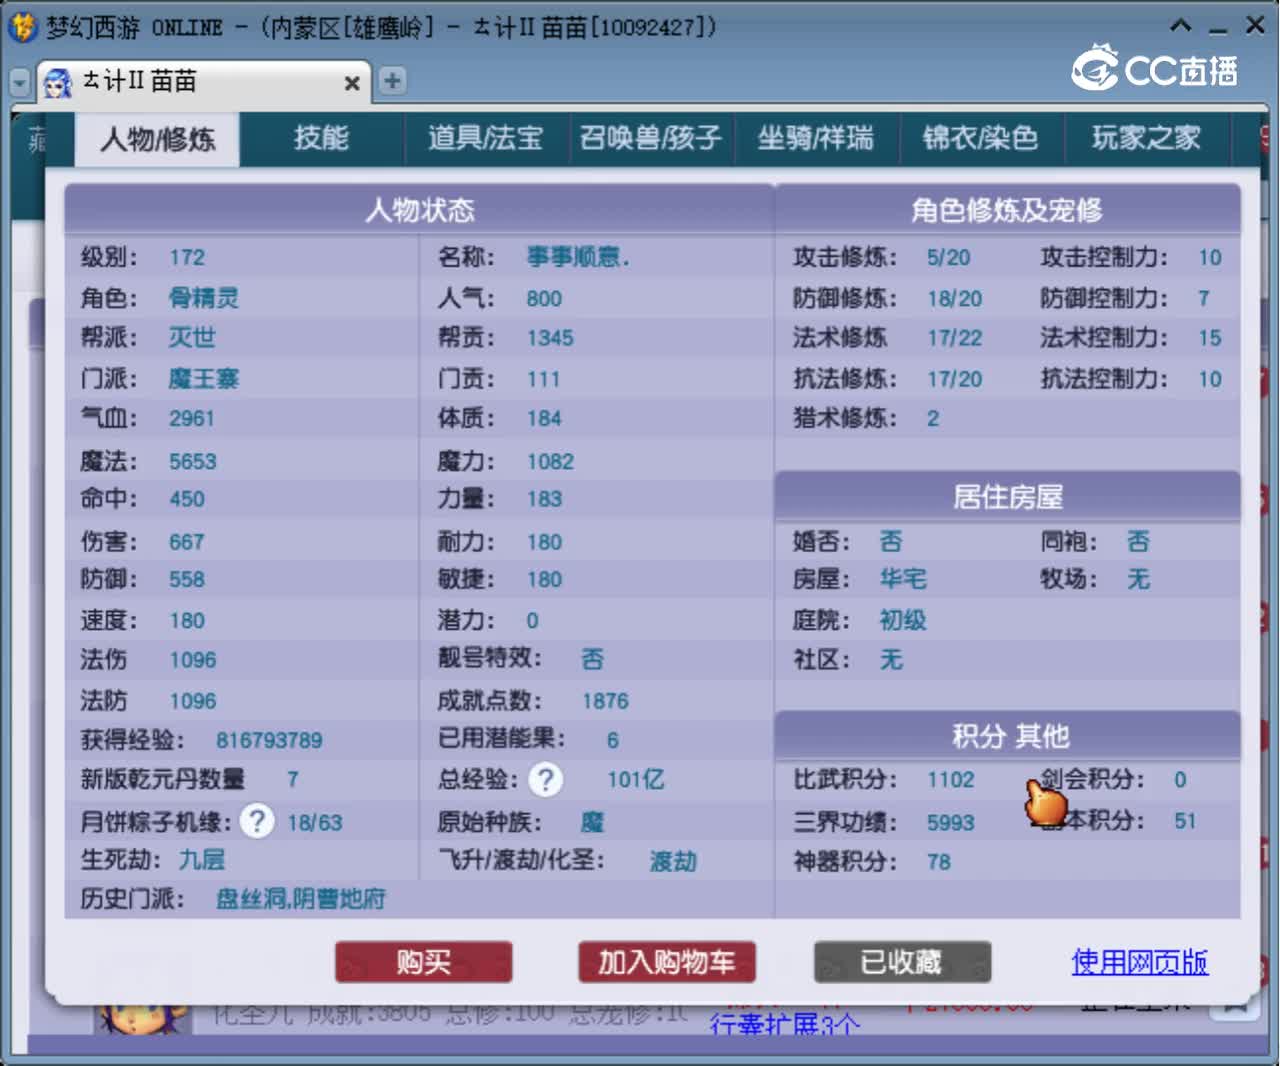Select the 成就点数 value 1876
1280x1066 pixels.
(x=605, y=701)
